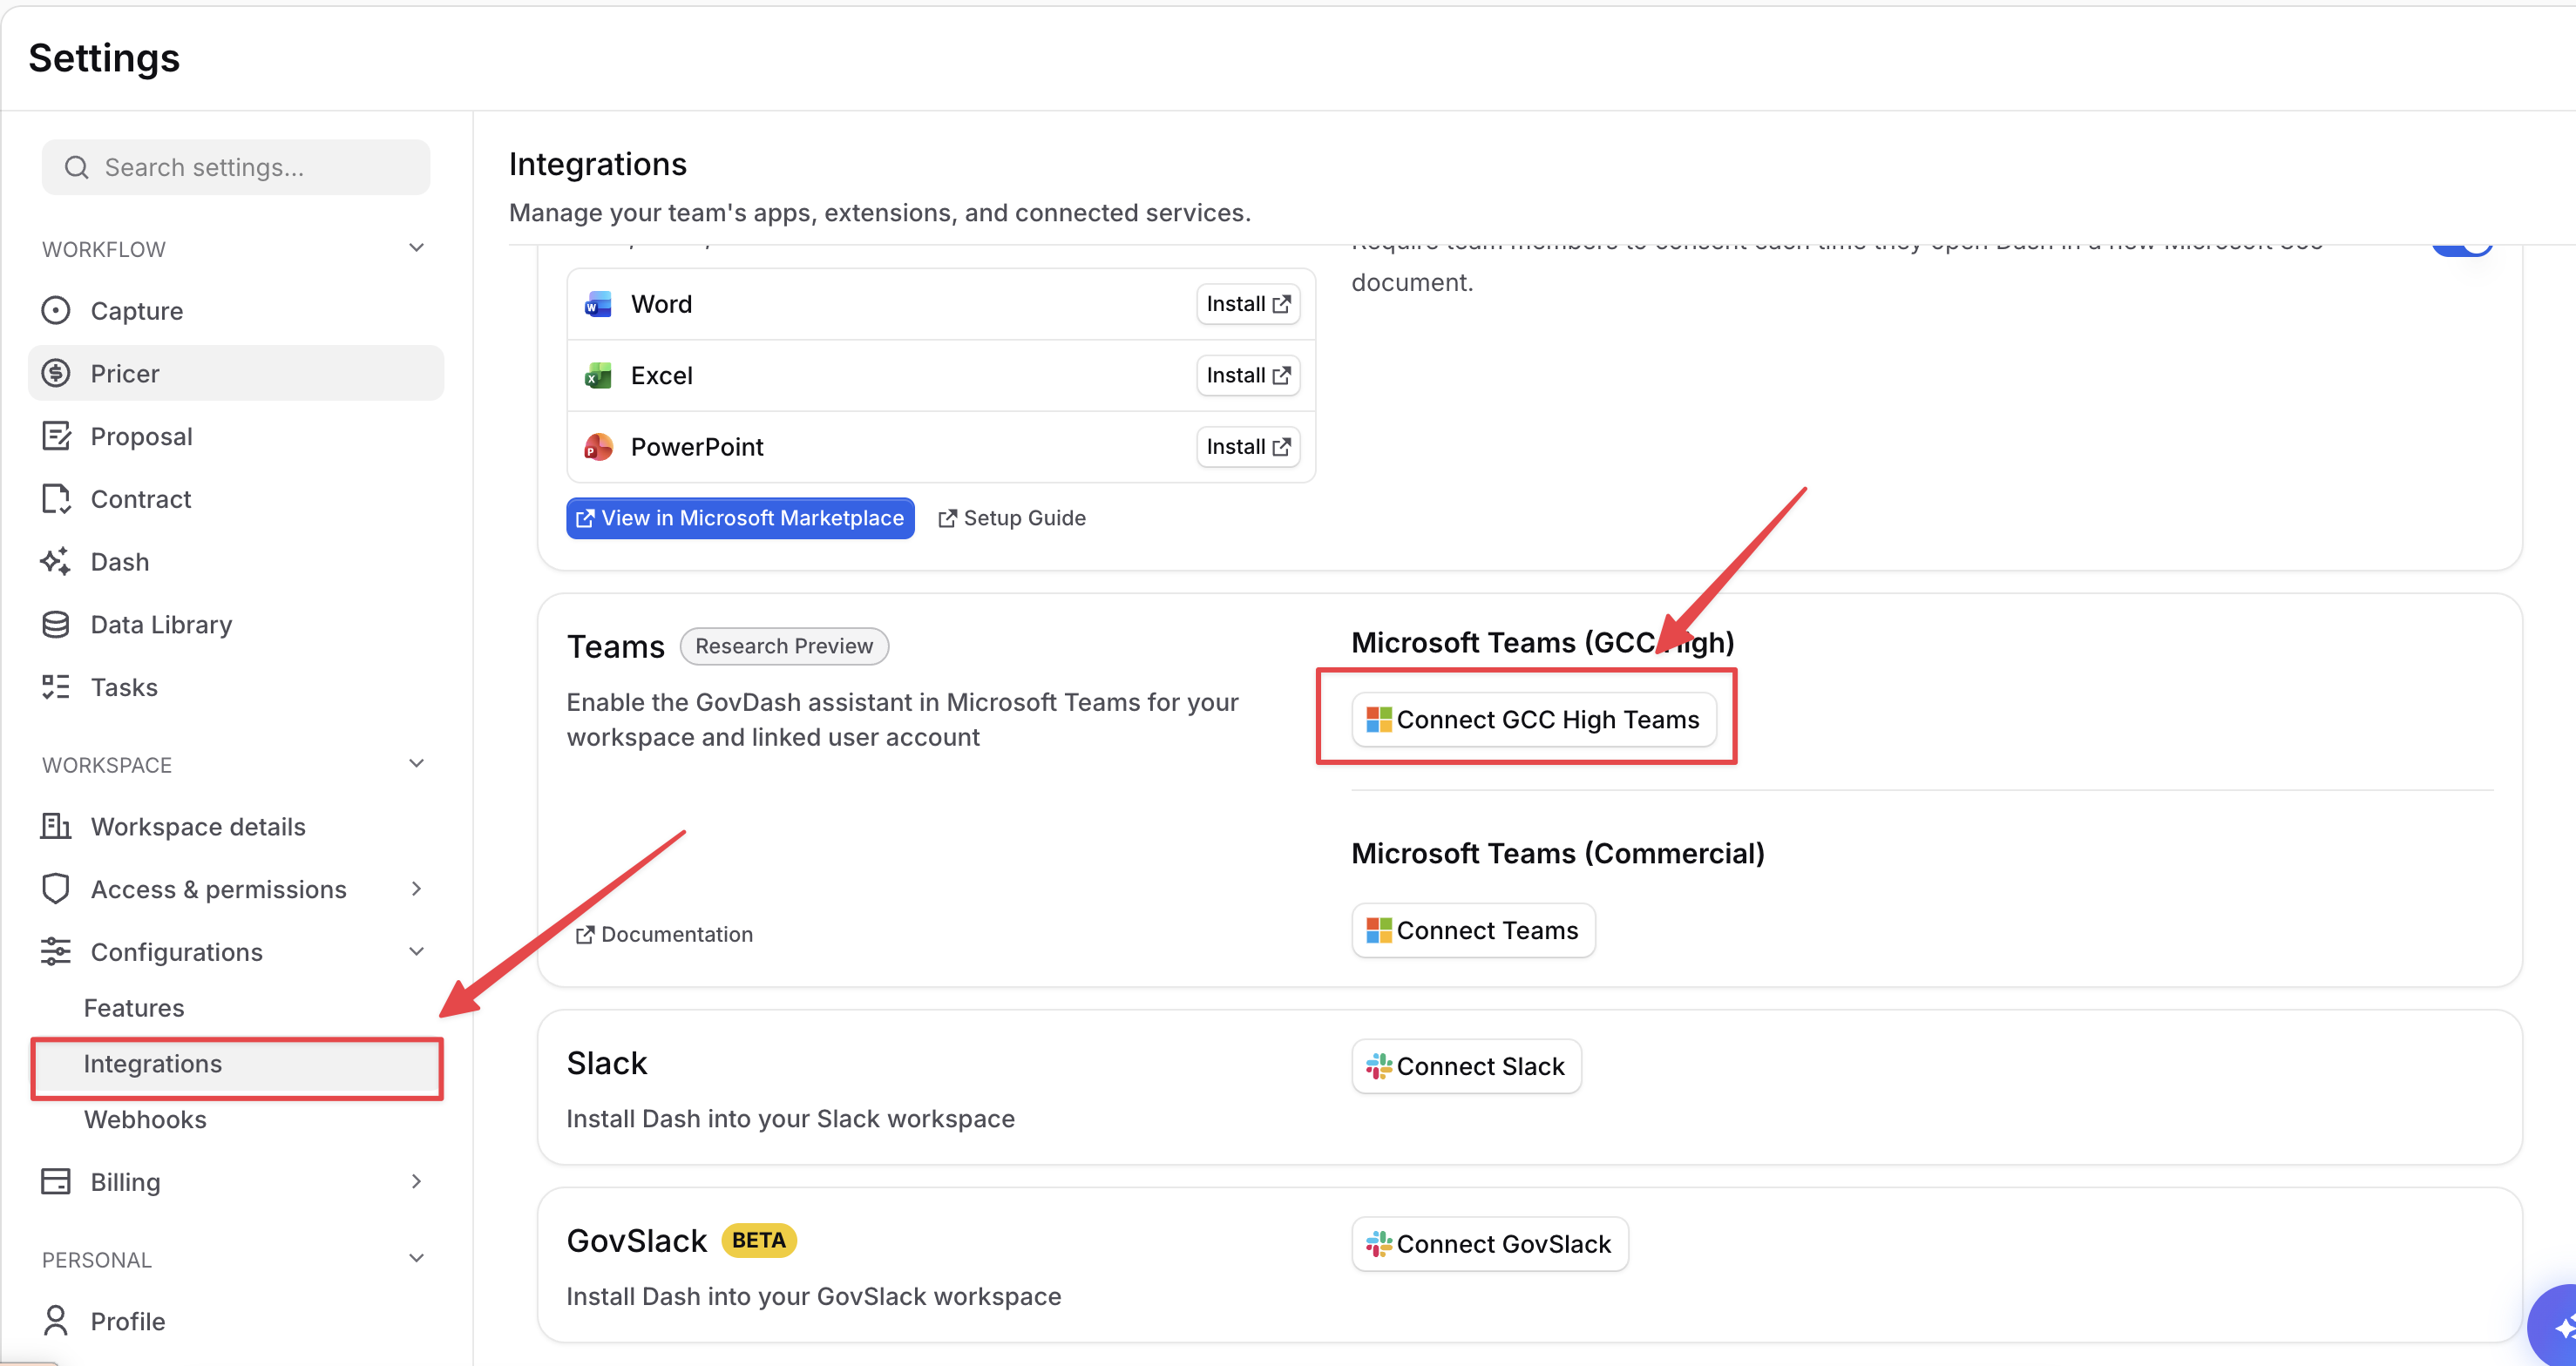The height and width of the screenshot is (1366, 2576).
Task: Click the Connect GovSlack button
Action: pyautogui.click(x=1490, y=1245)
